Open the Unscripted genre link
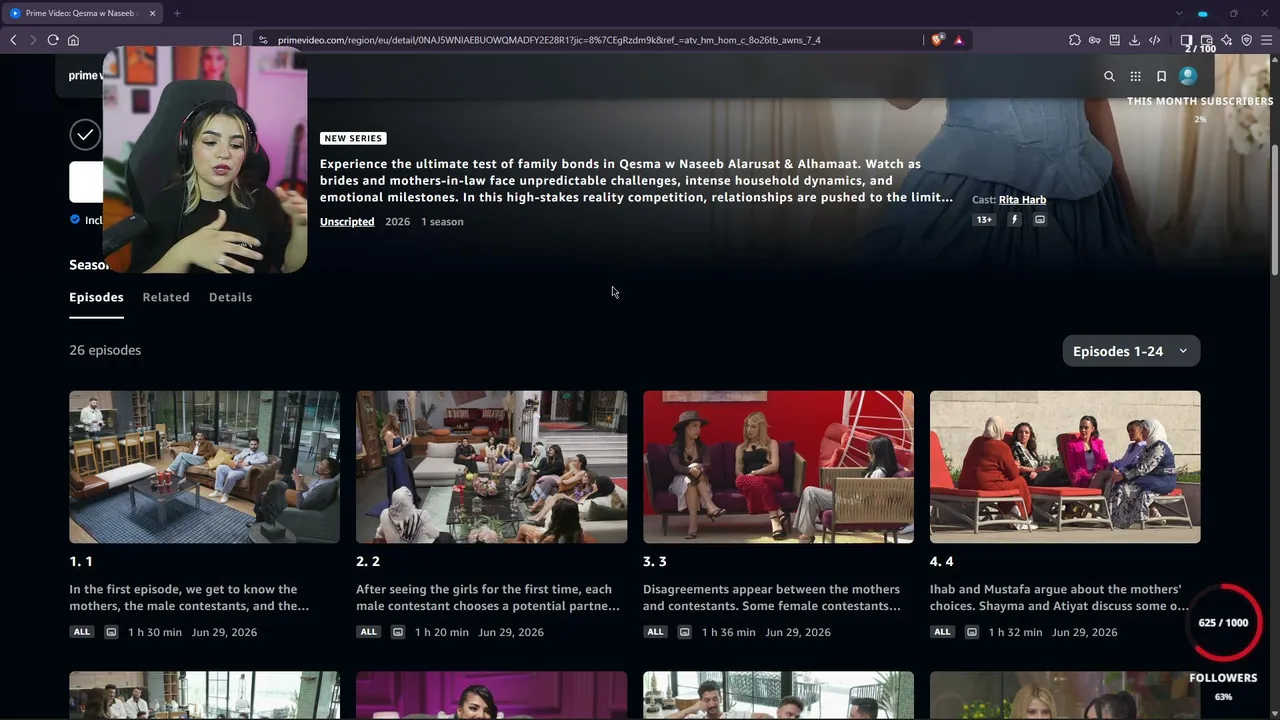The width and height of the screenshot is (1280, 720). coord(347,222)
